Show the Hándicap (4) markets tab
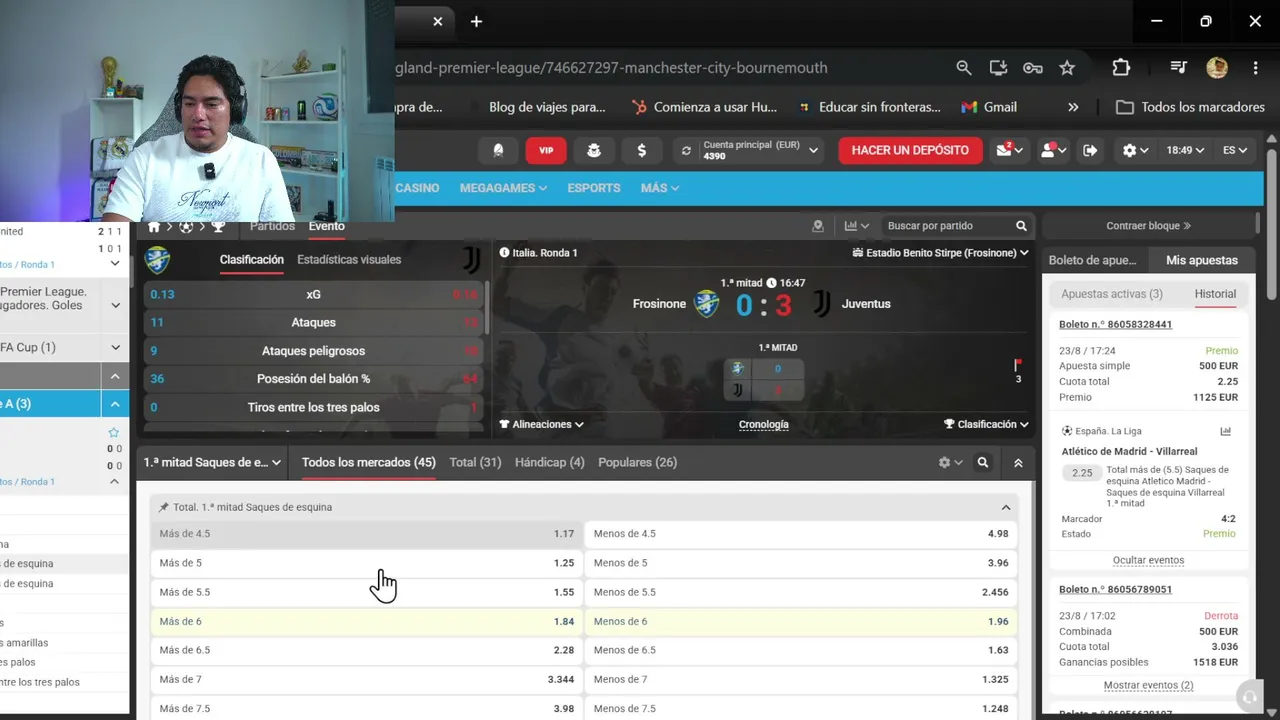1280x720 pixels. pos(550,462)
